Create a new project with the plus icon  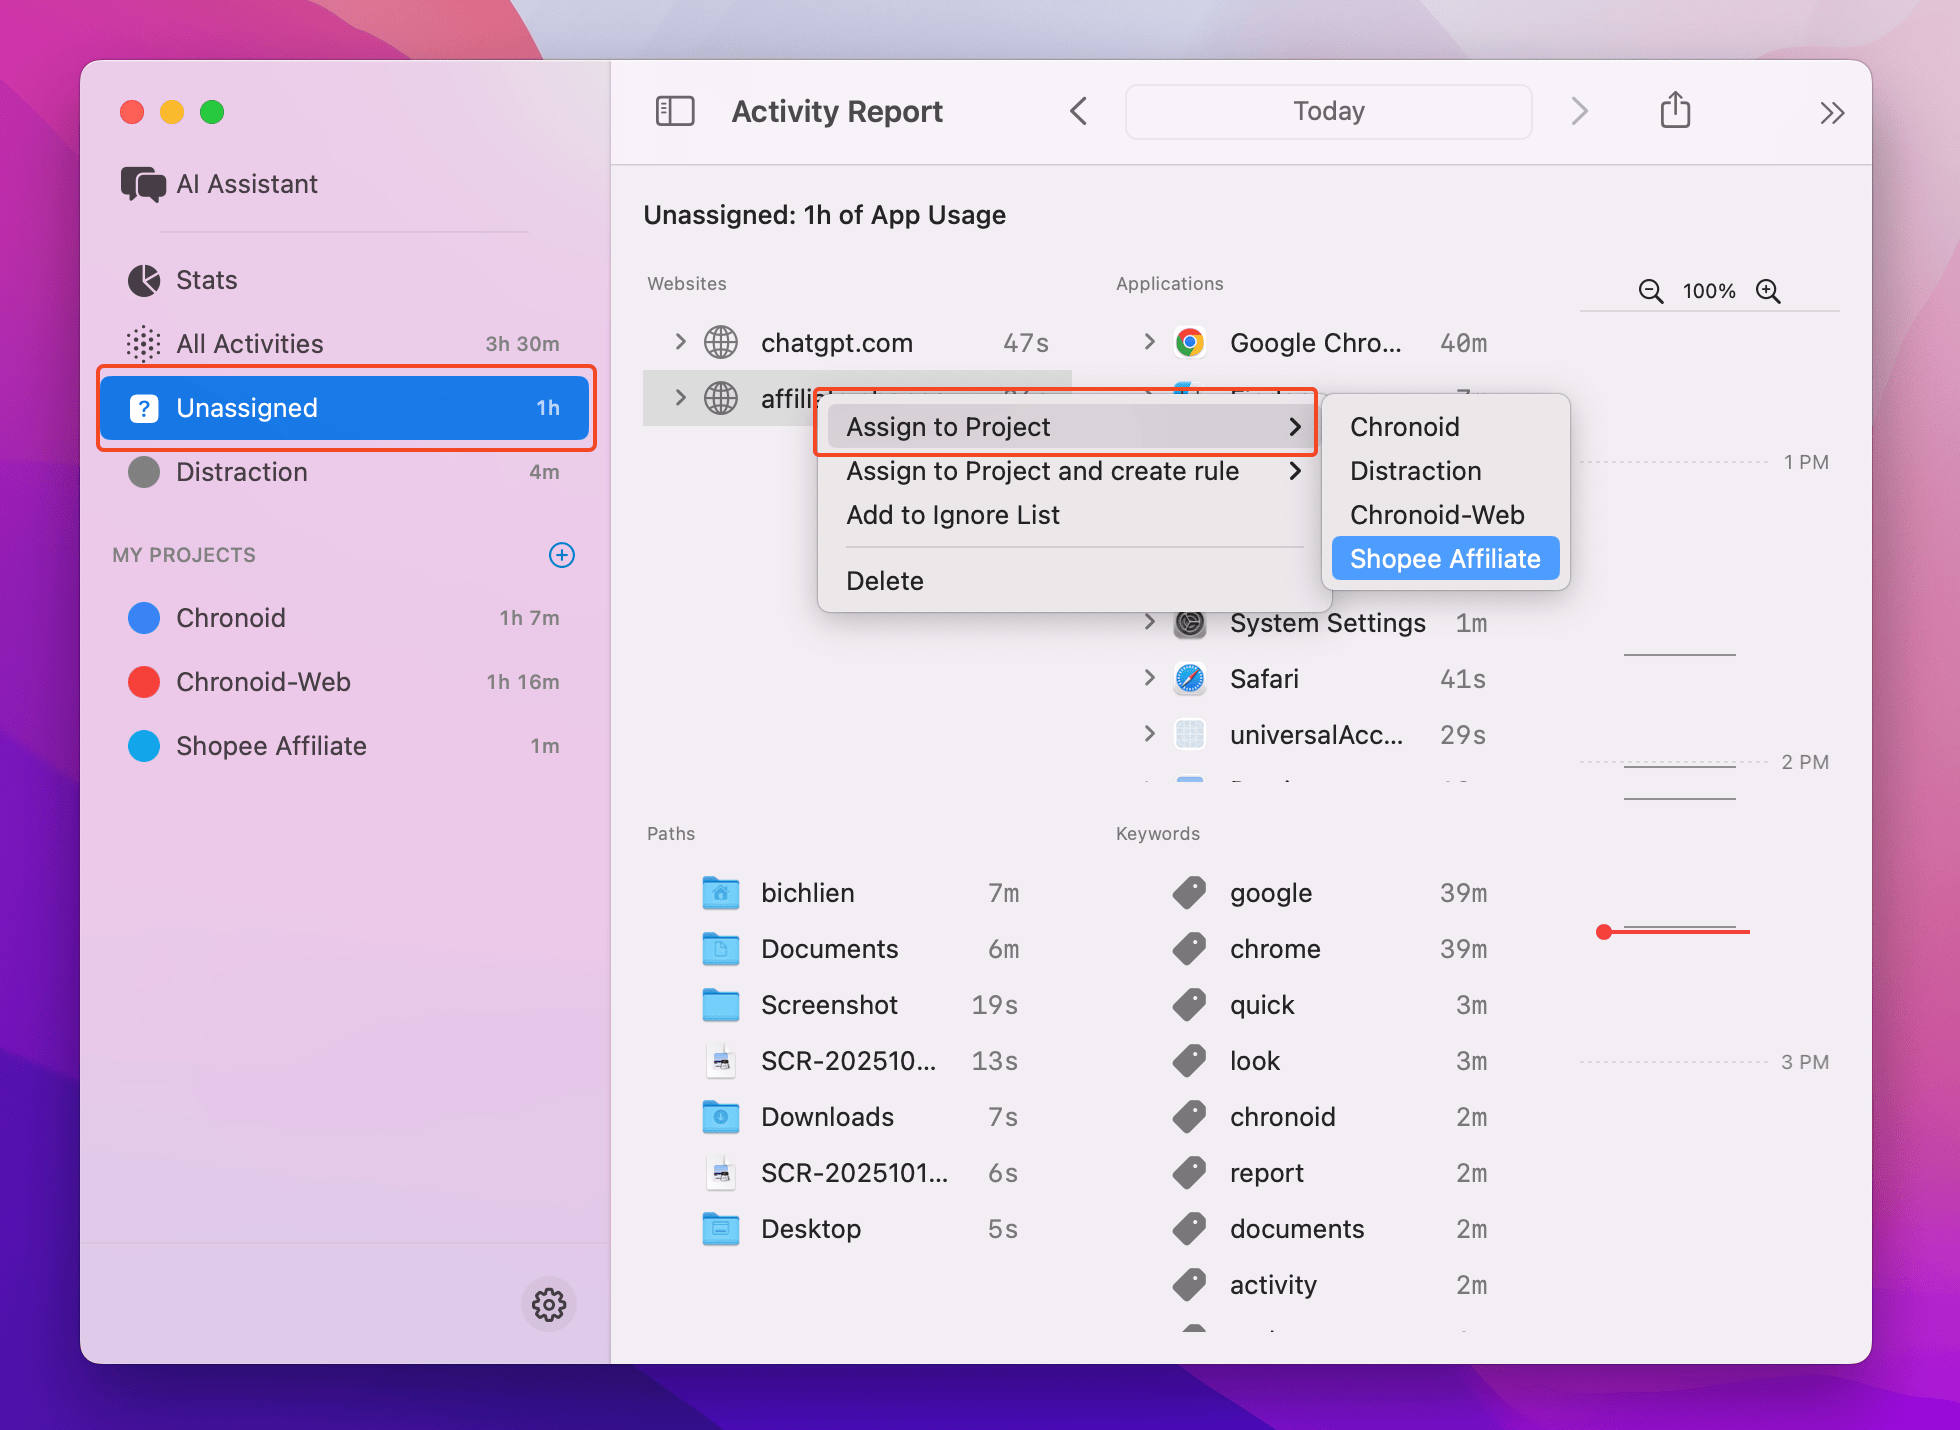562,555
